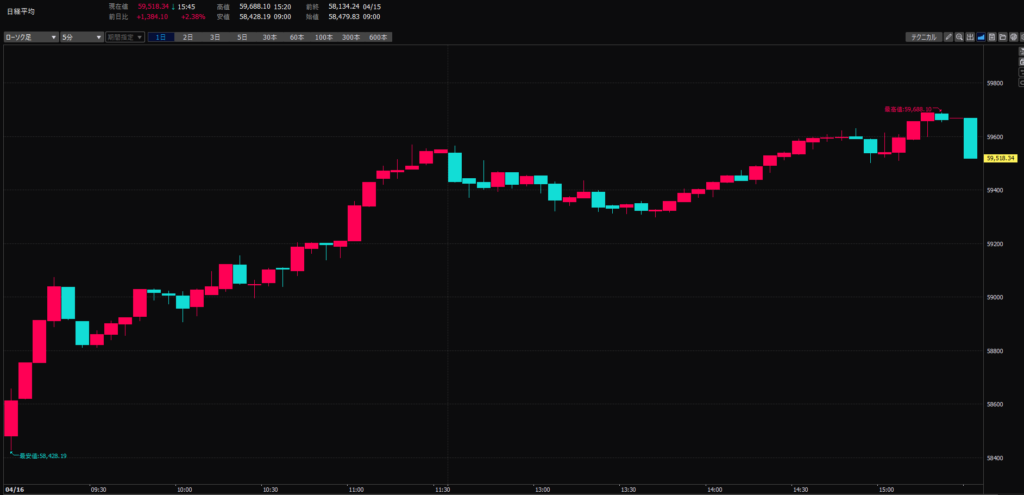1024x495 pixels.
Task: Select the 30本 bar count tab
Action: [270, 37]
